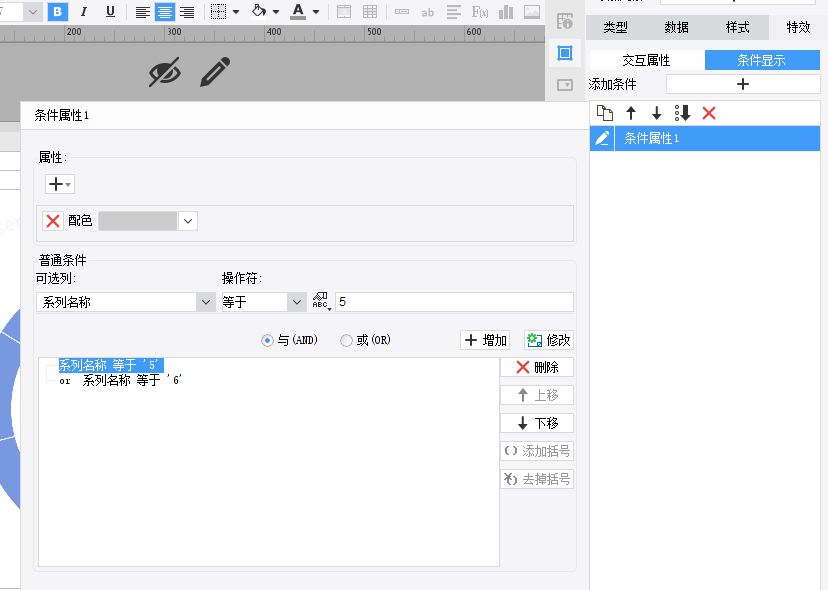Switch to the 数据 tab
The image size is (828, 590).
click(676, 27)
